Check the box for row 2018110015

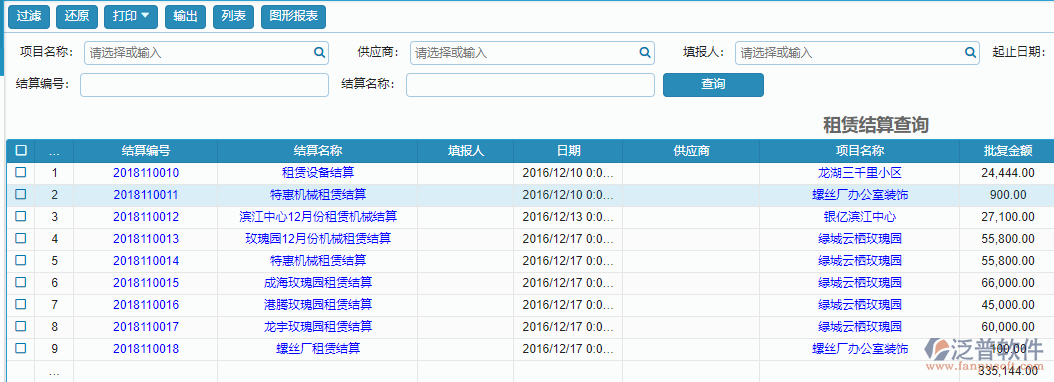(21, 282)
